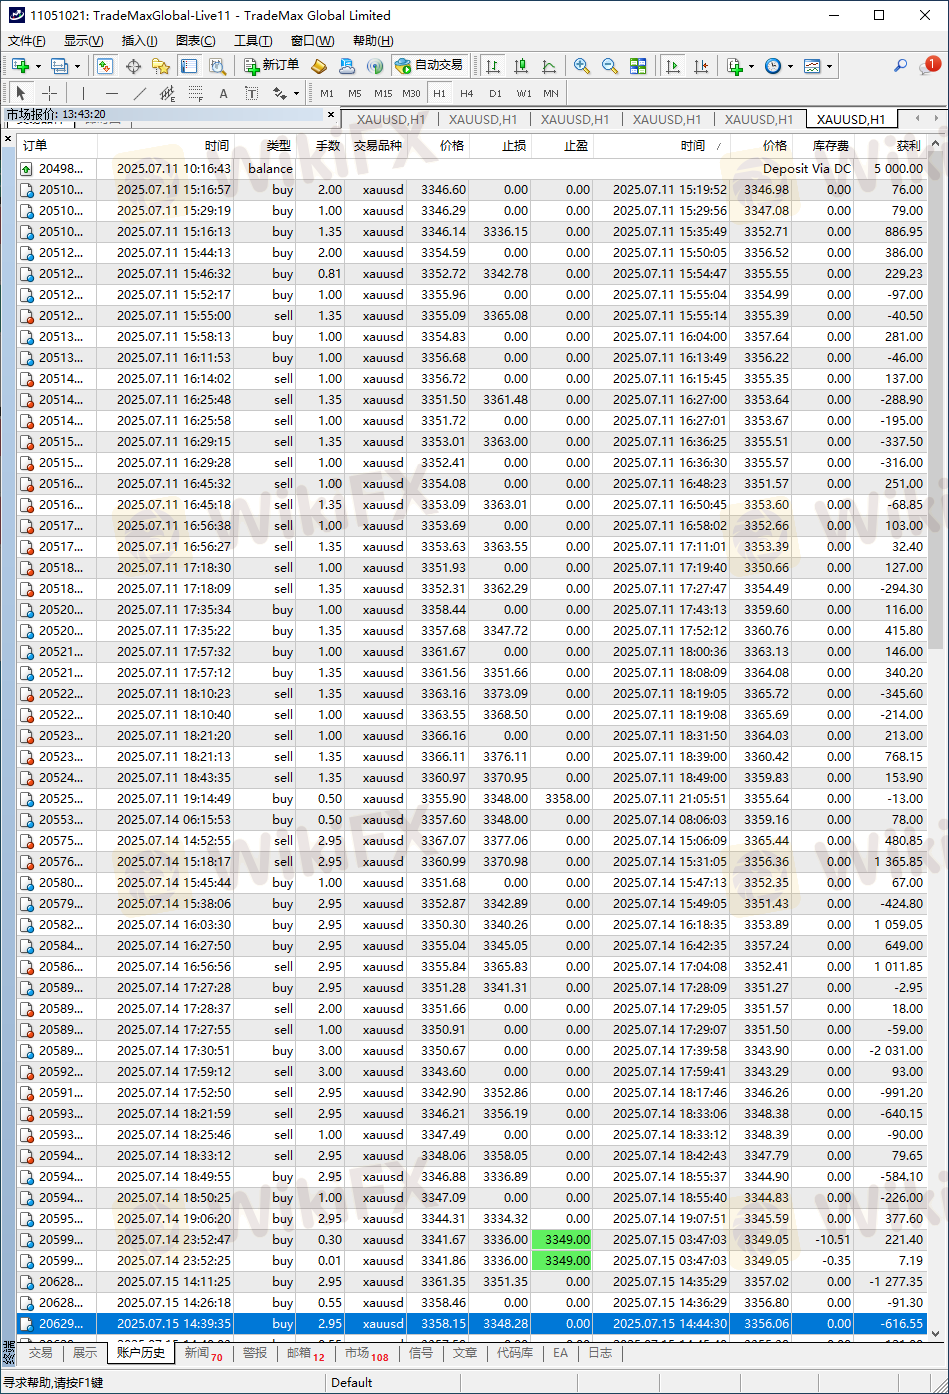The width and height of the screenshot is (949, 1394).
Task: Expand the templates dropdown arrow
Action: 829,66
